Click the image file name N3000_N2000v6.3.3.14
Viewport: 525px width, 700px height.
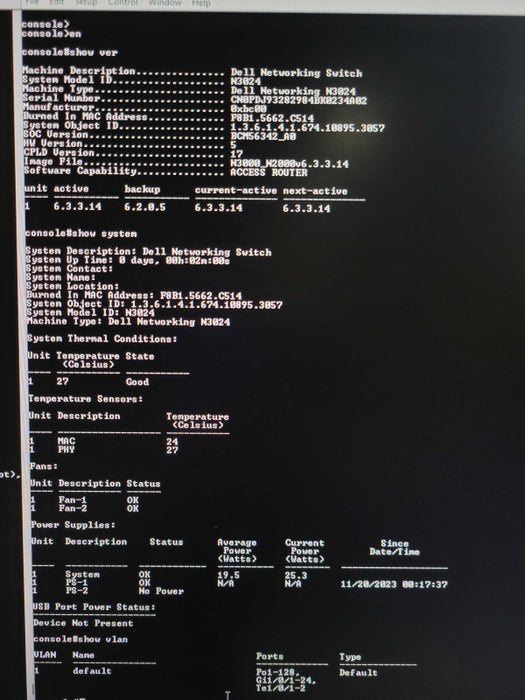coord(289,164)
